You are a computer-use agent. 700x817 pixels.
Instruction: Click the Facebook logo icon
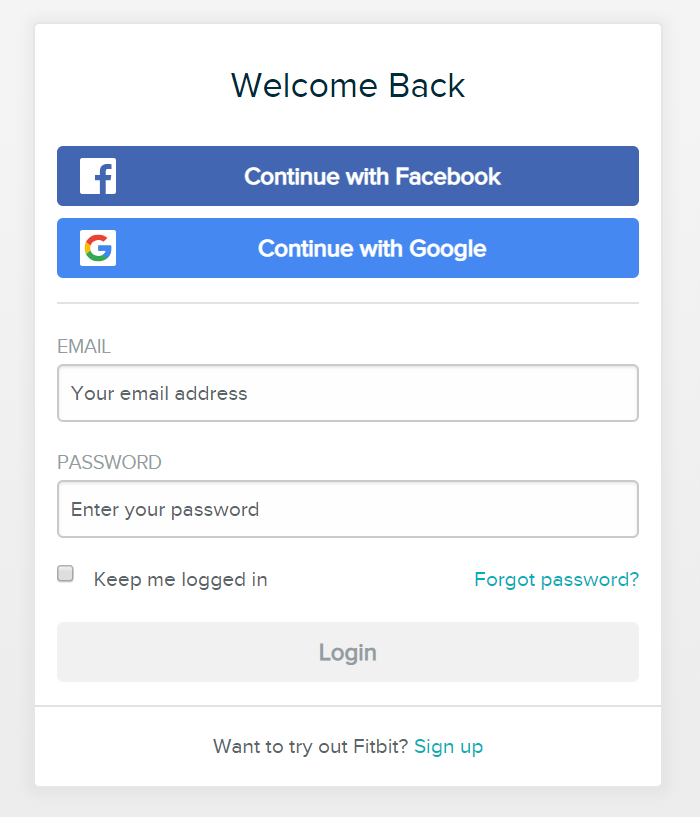tap(98, 176)
